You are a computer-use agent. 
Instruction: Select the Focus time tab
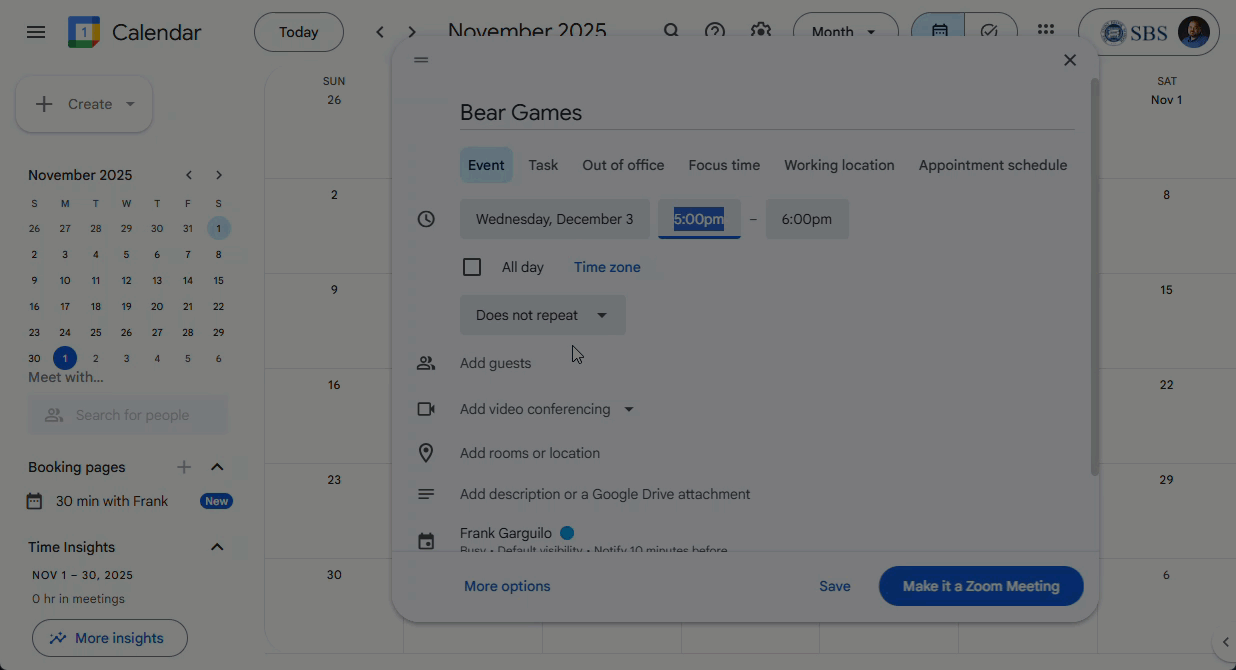724,165
